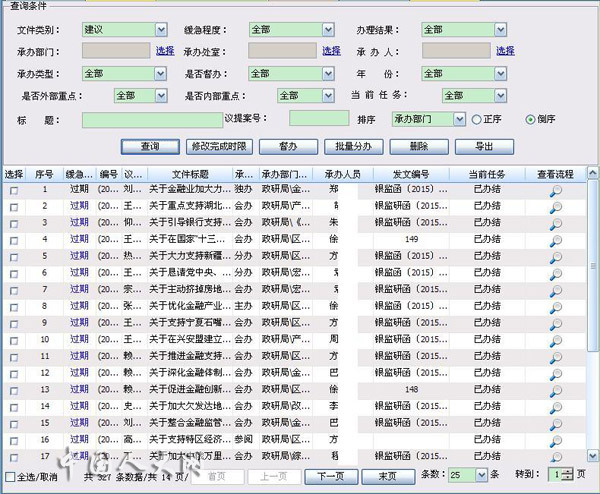The width and height of the screenshot is (600, 494).
Task: Click the 议提案号 input field
Action: [319, 118]
